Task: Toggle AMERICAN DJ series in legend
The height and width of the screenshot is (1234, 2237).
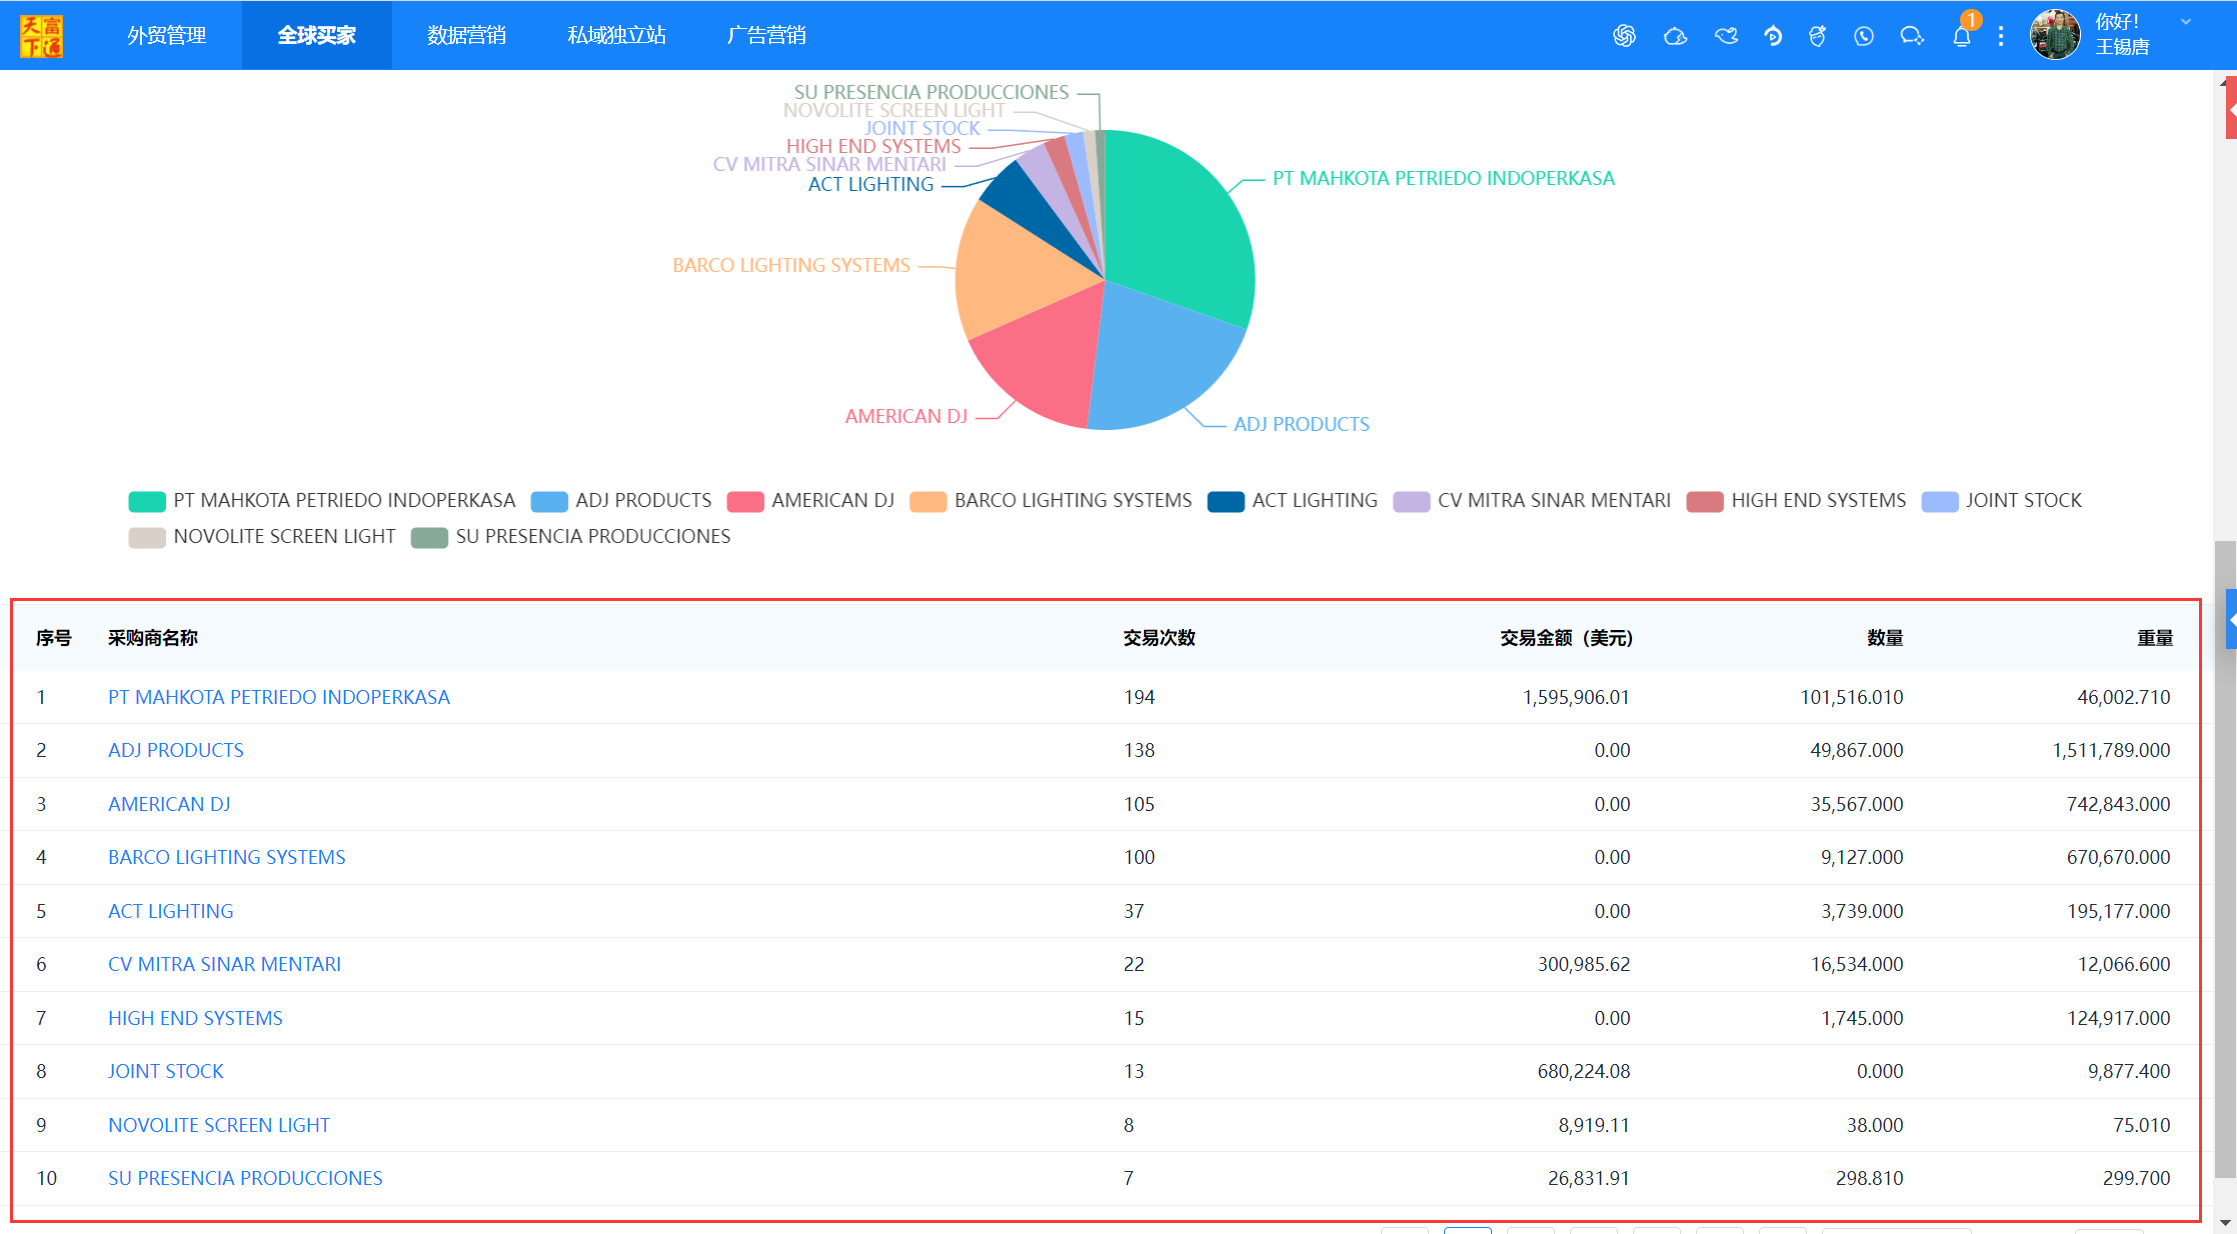Action: (x=810, y=501)
